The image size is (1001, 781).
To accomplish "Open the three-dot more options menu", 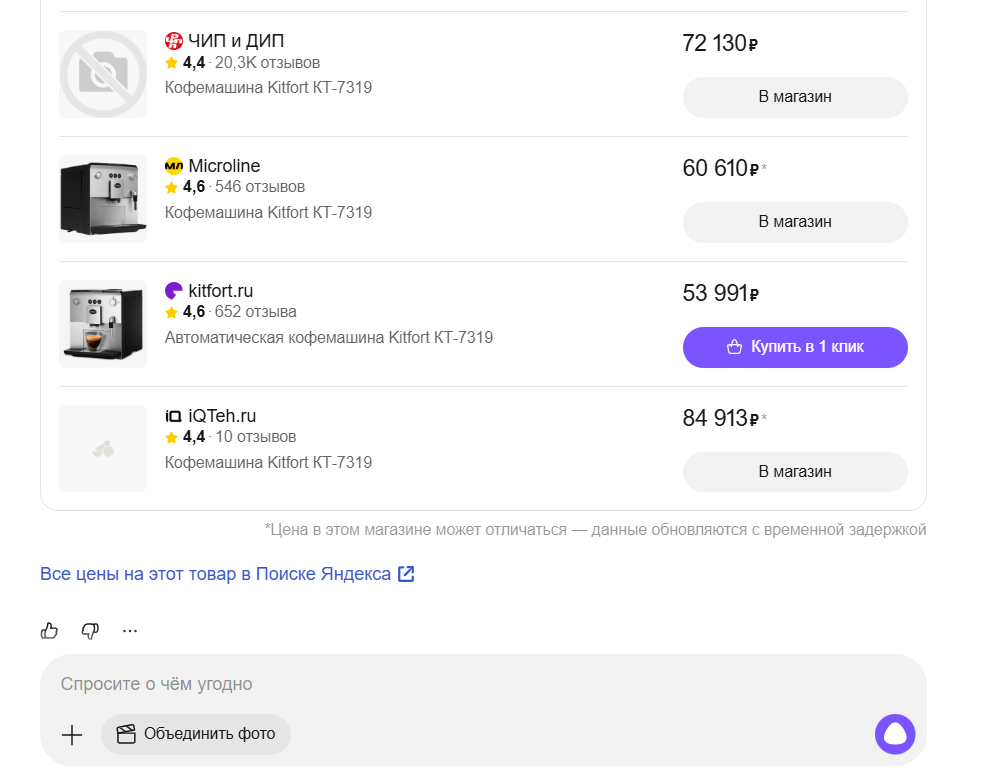I will [x=130, y=630].
